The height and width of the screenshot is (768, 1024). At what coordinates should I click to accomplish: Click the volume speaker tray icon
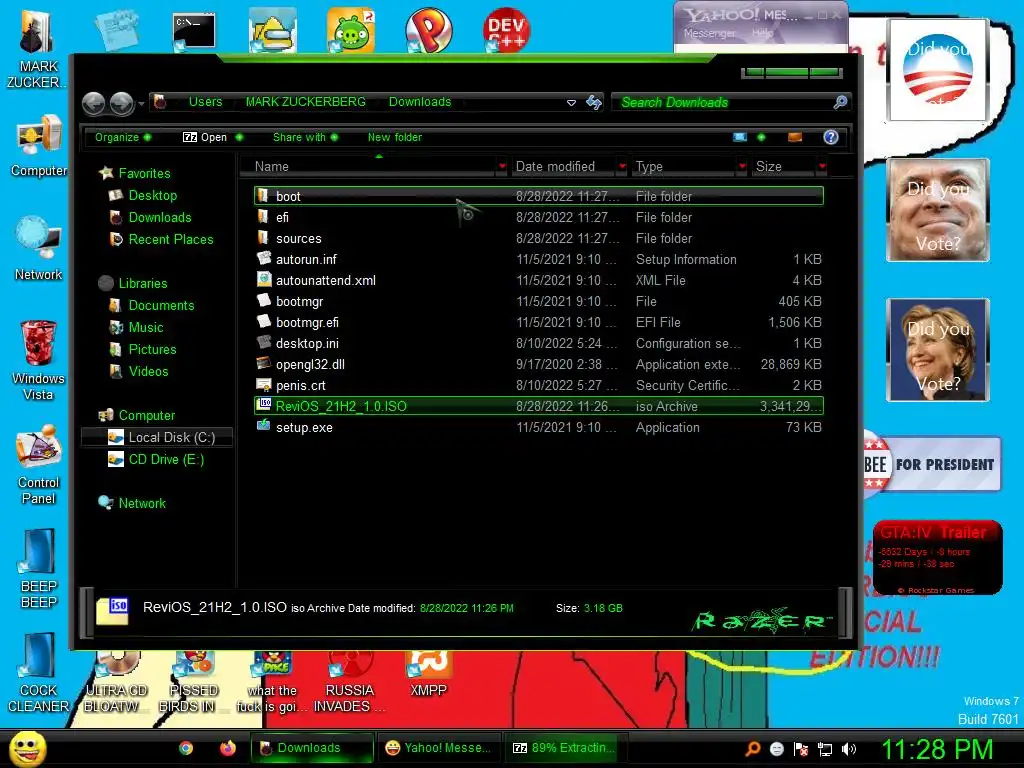pos(849,749)
